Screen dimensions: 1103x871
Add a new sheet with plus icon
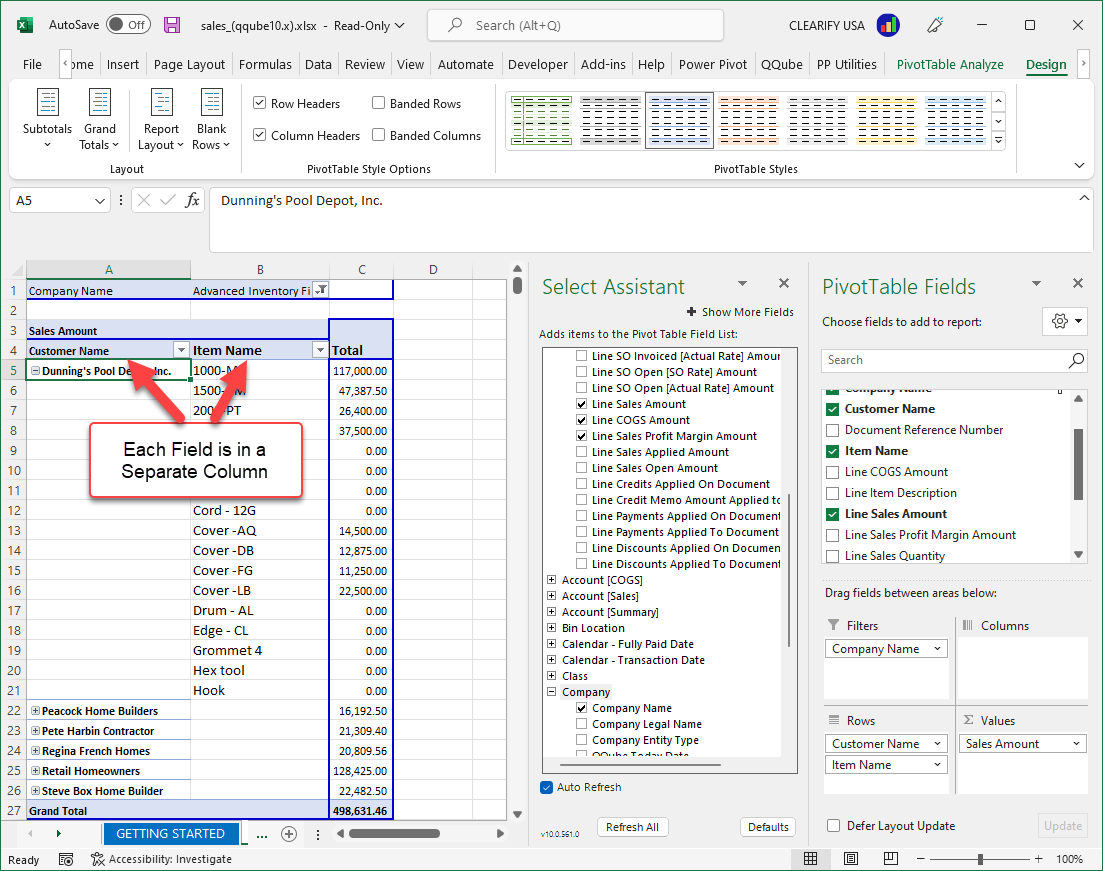coord(288,834)
